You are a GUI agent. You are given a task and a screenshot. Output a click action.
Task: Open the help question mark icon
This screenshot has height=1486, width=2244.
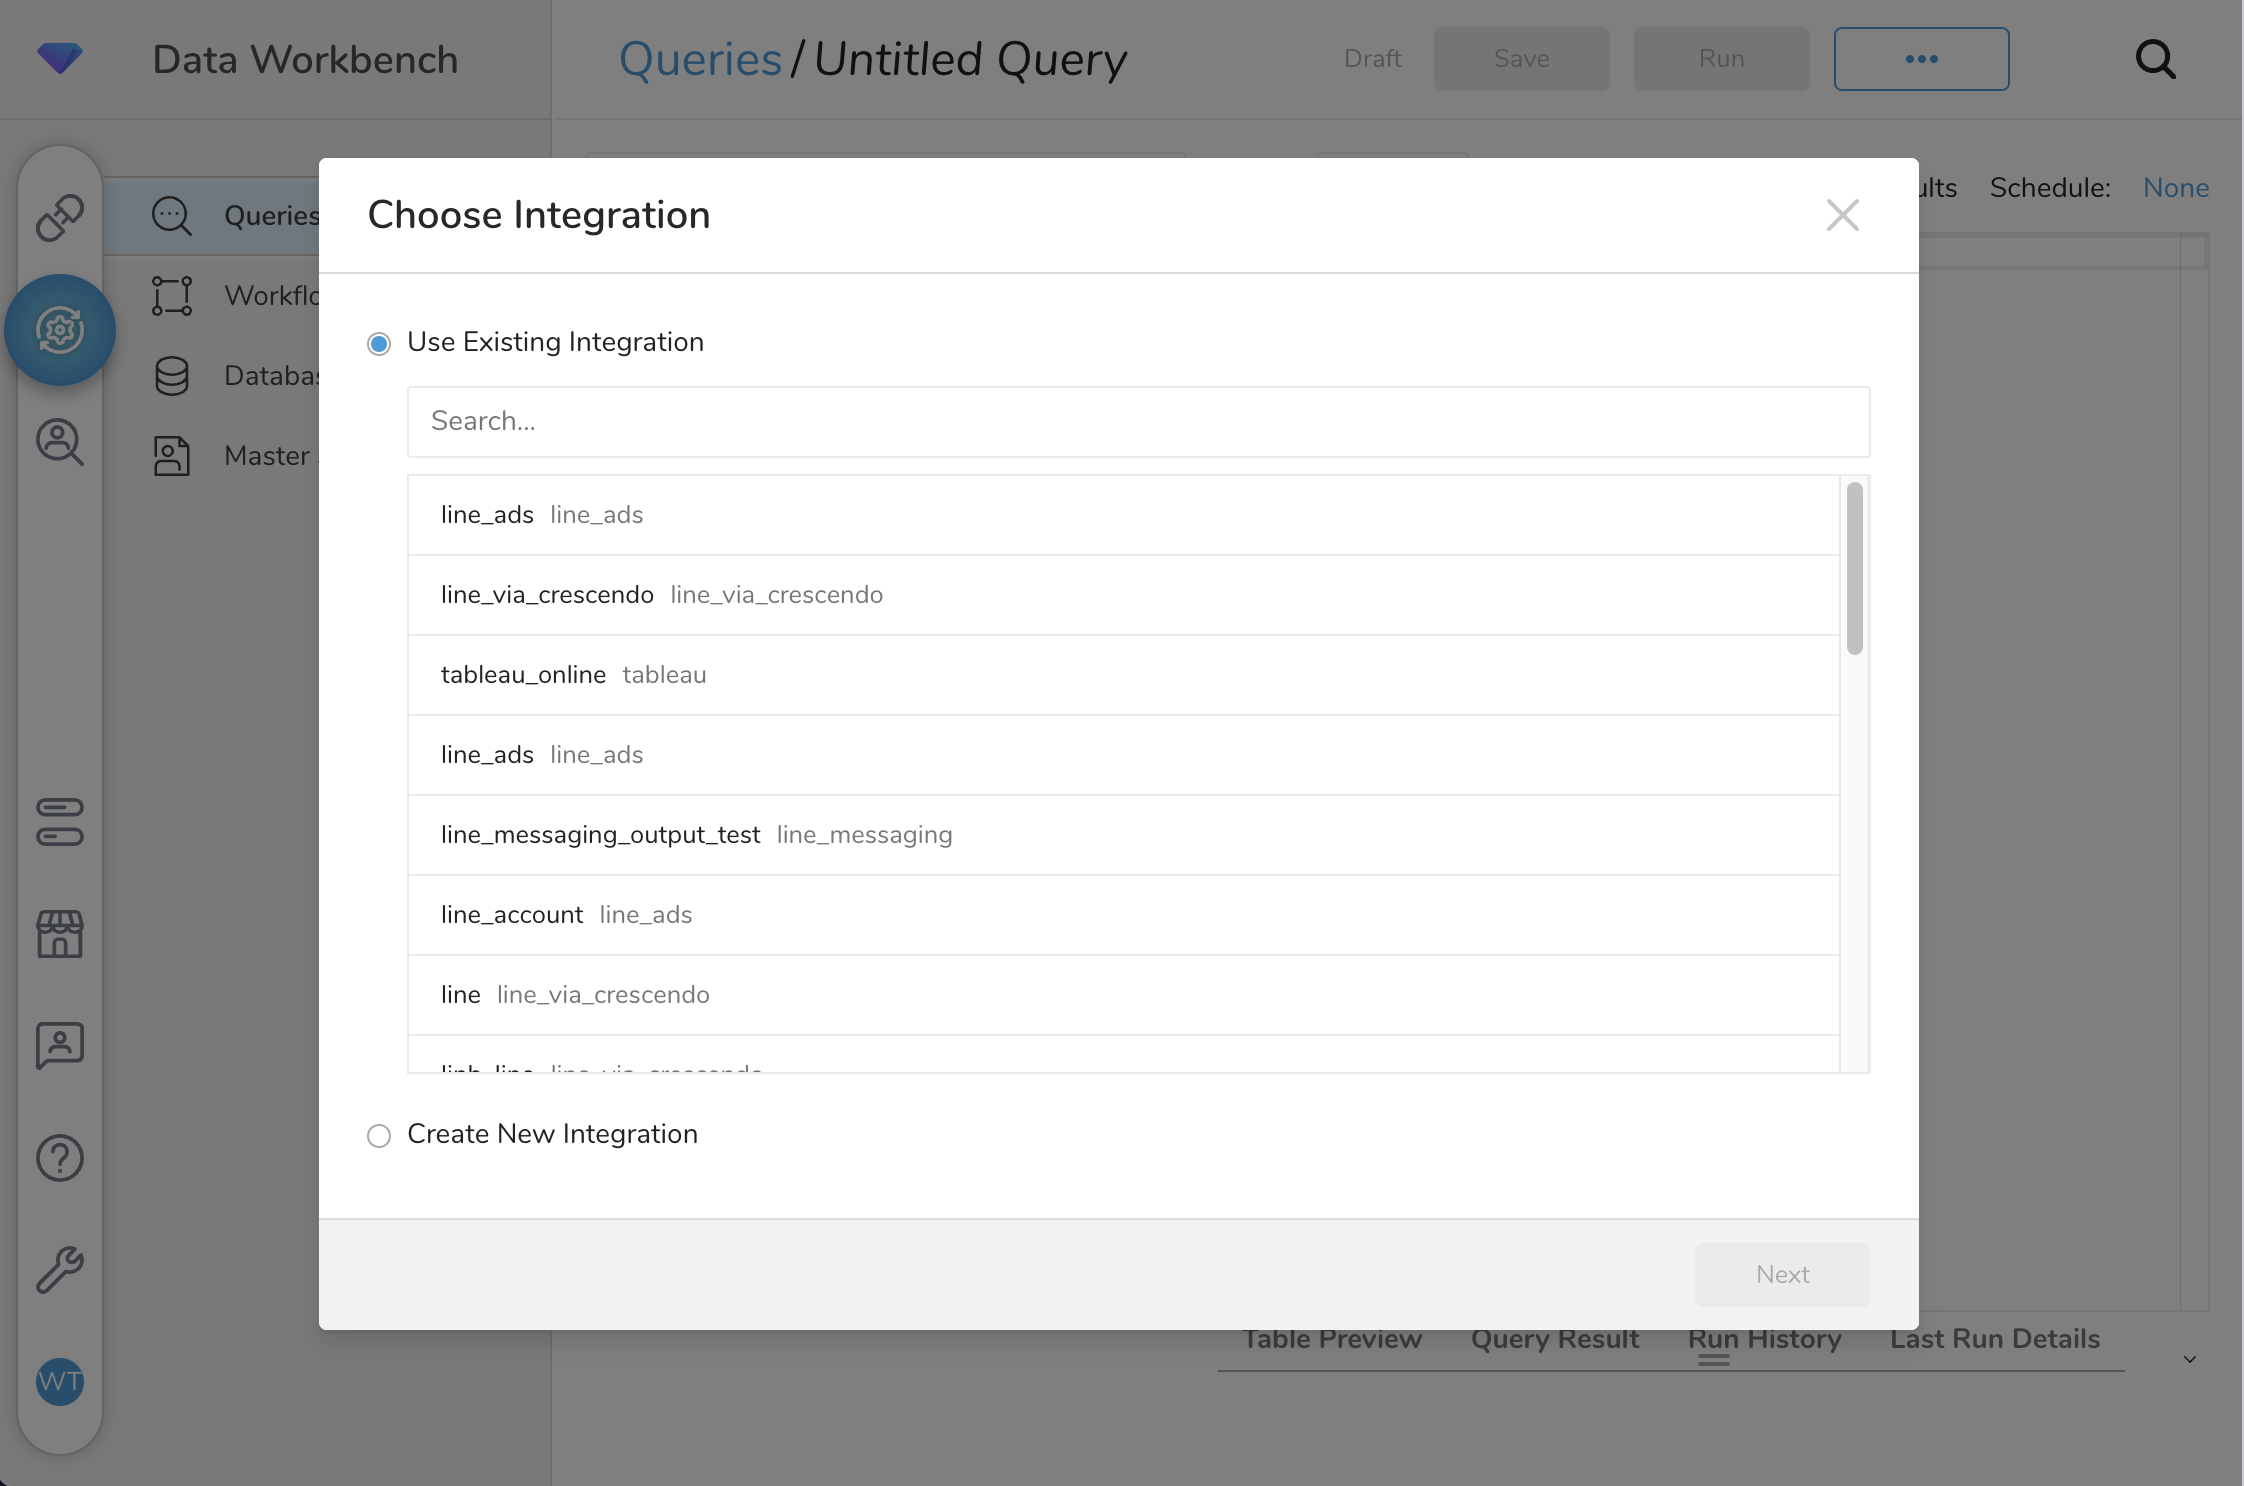60,1158
